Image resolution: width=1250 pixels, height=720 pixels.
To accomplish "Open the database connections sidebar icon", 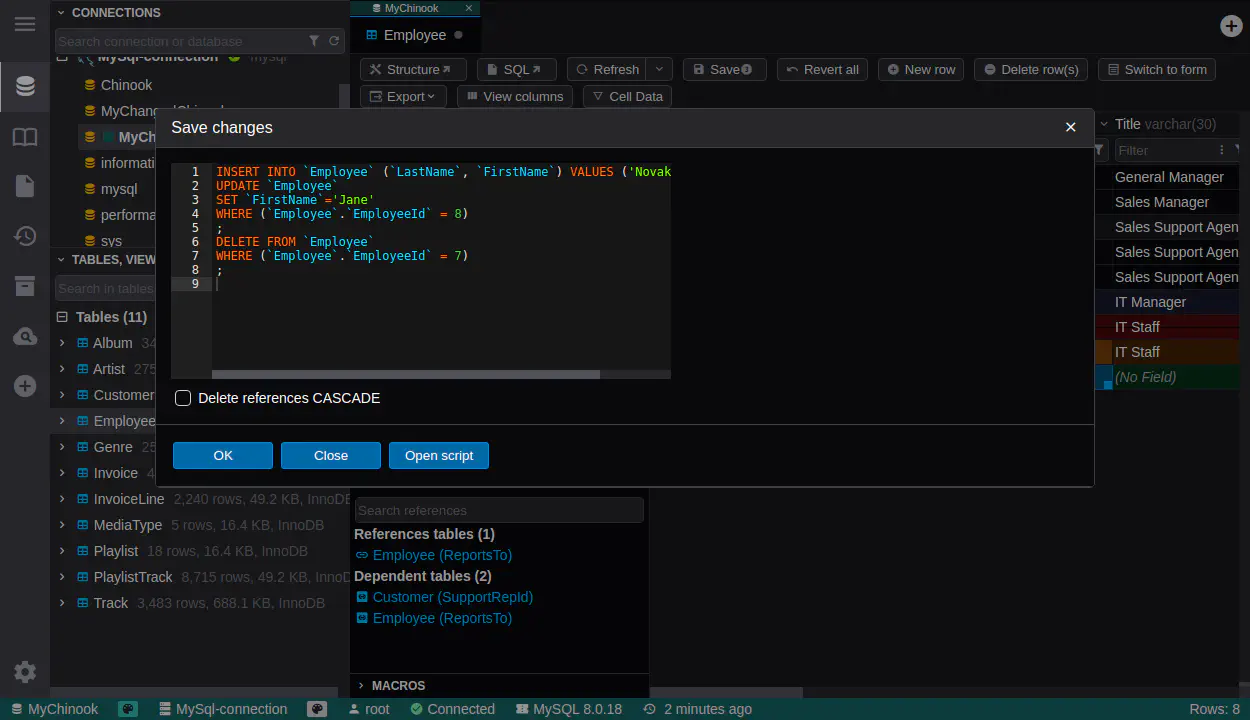I will pos(25,87).
